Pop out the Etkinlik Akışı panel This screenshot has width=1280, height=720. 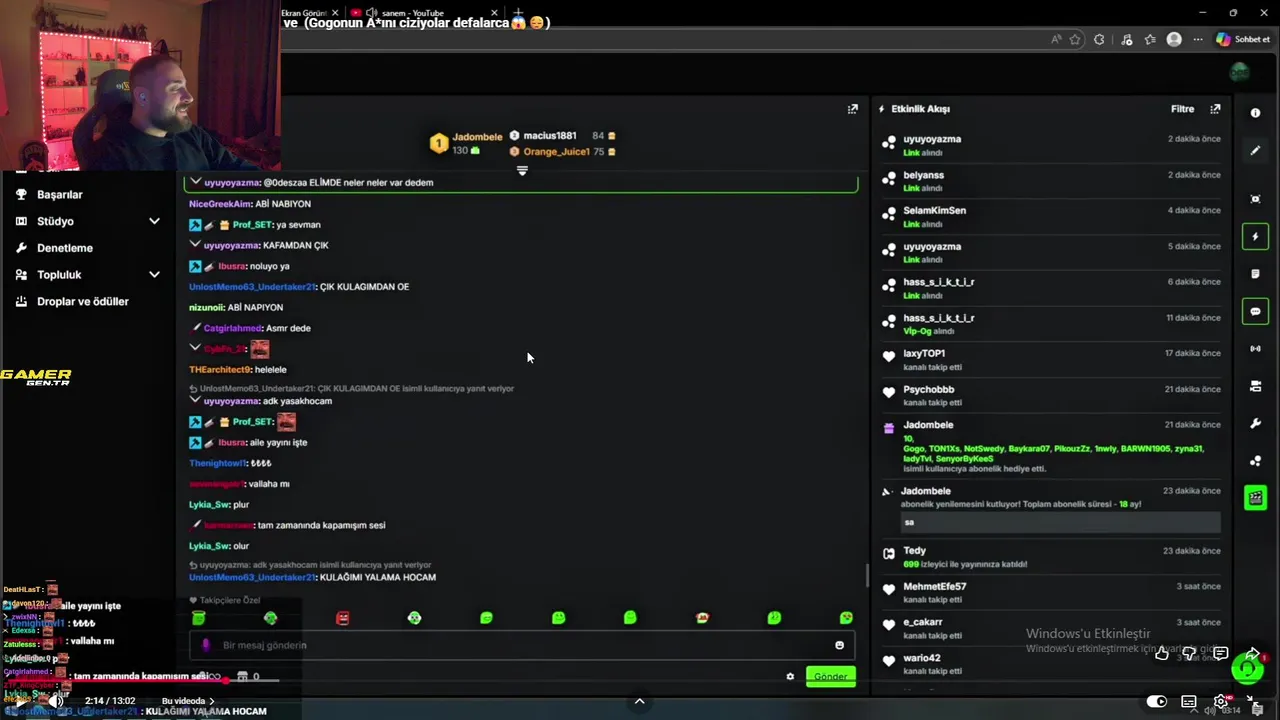(x=1215, y=109)
